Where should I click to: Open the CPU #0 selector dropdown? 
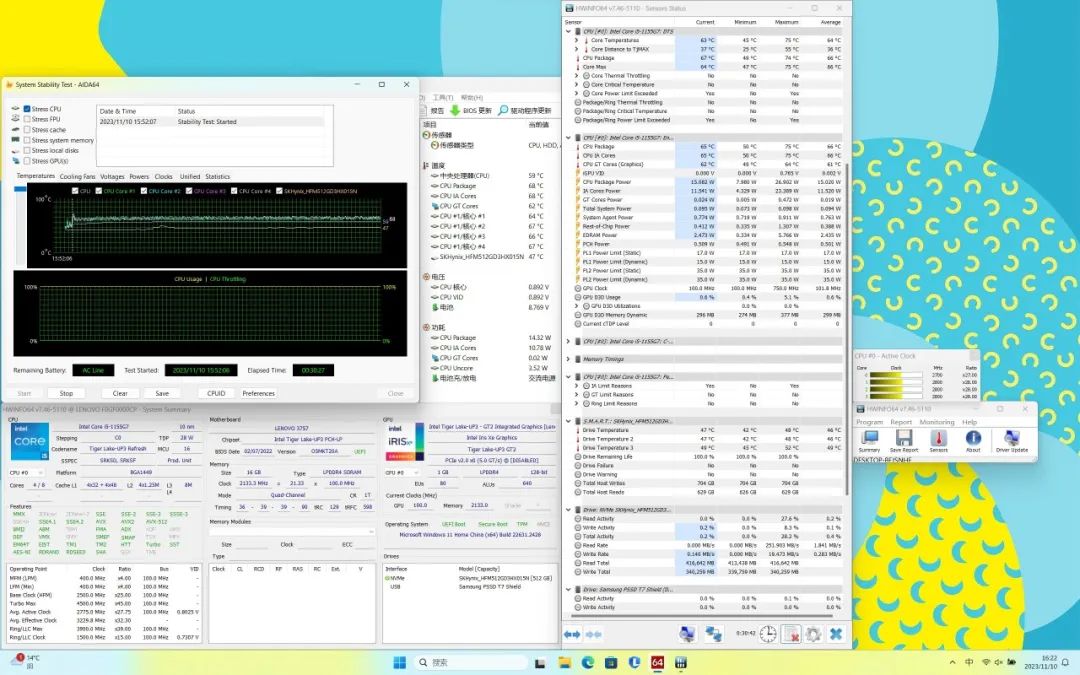tap(30, 472)
